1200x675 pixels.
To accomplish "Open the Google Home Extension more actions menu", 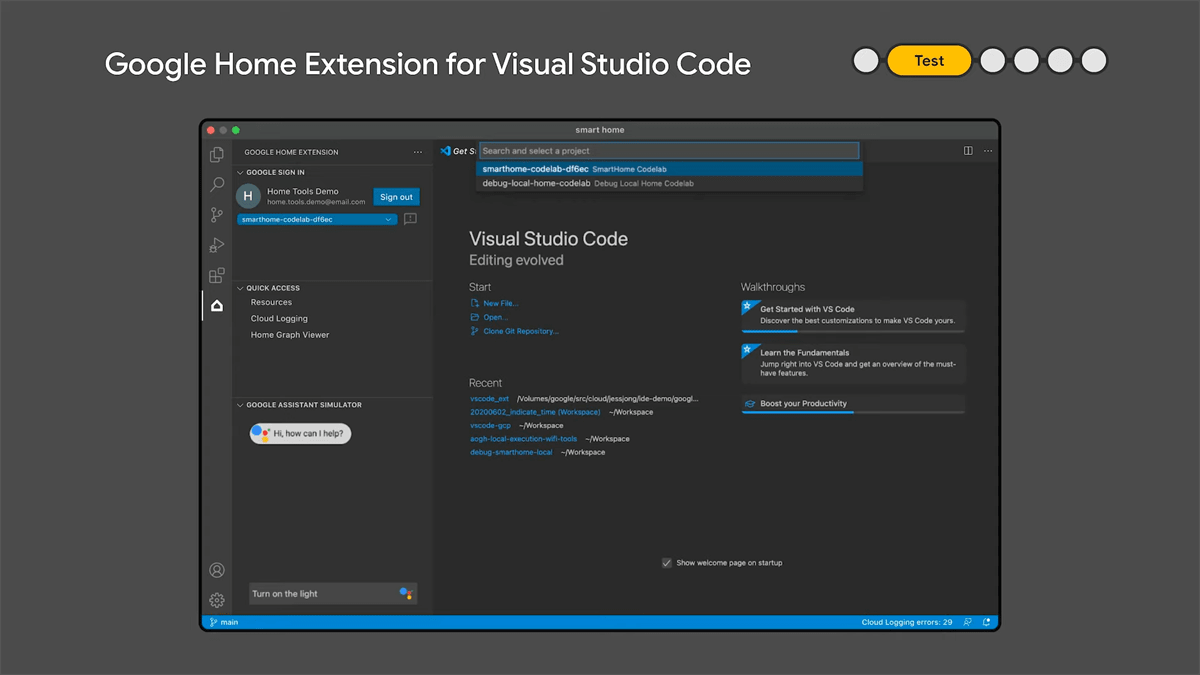I will pos(418,152).
